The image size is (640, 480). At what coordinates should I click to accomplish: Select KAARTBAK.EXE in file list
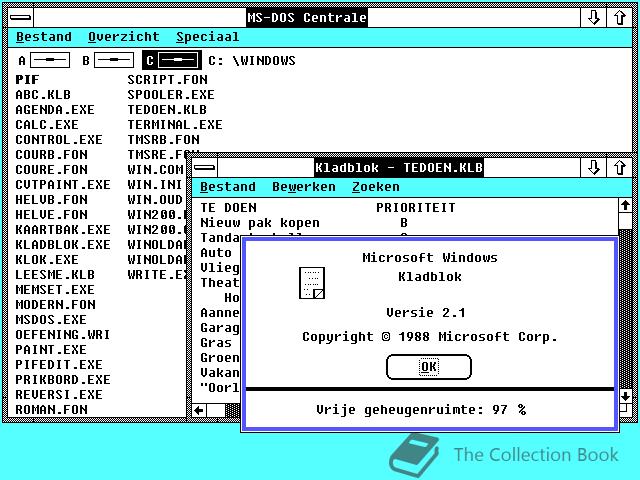tap(63, 230)
